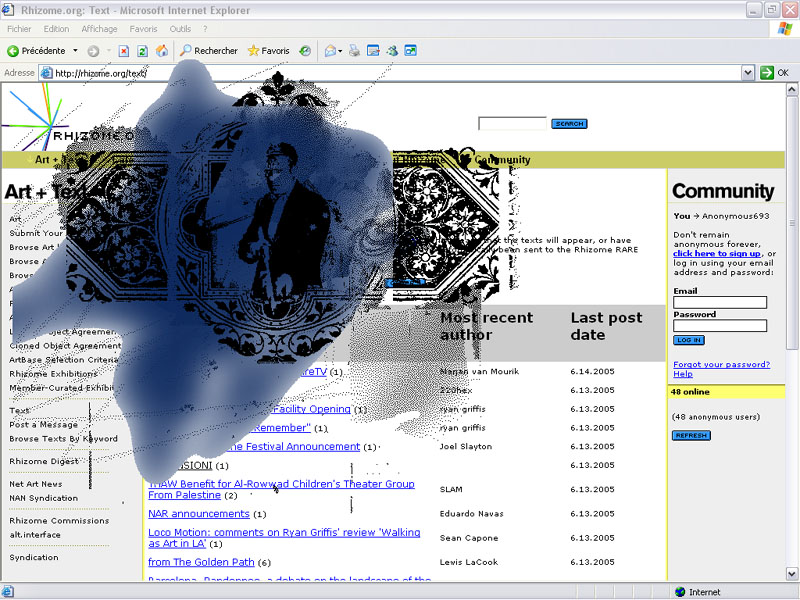
Task: Open 'Rhizome Exhibitions' sidebar link
Action: click(54, 374)
